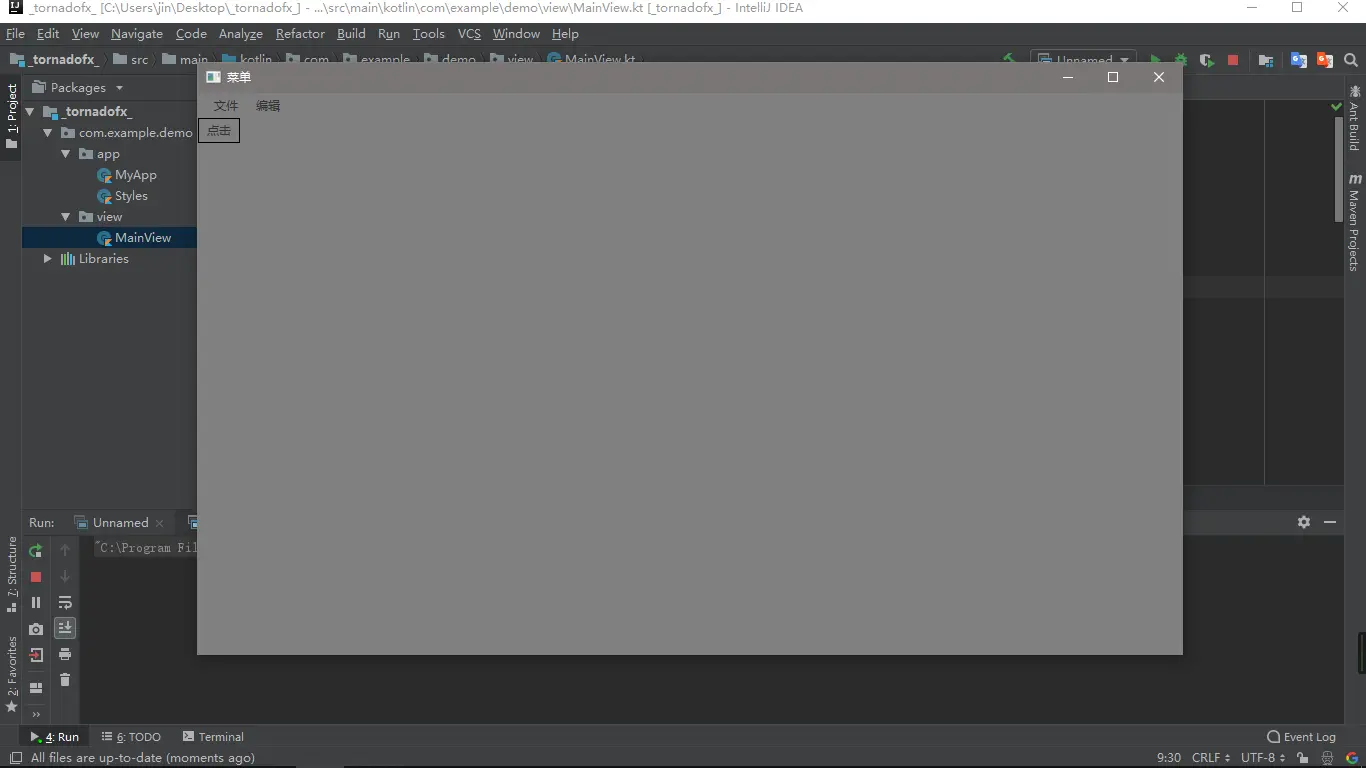Open the Event Log
Screen dimensions: 1366x768
[x=1301, y=737]
